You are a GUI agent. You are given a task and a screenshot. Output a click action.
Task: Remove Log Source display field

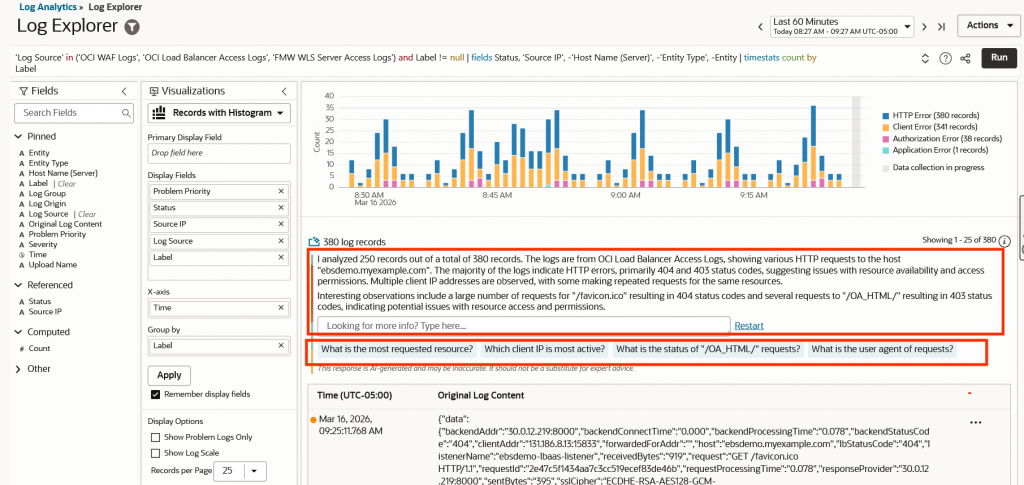click(x=281, y=241)
